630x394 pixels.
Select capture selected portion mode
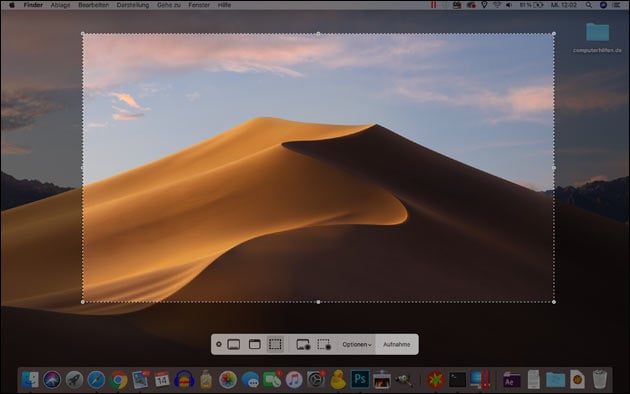[x=275, y=344]
